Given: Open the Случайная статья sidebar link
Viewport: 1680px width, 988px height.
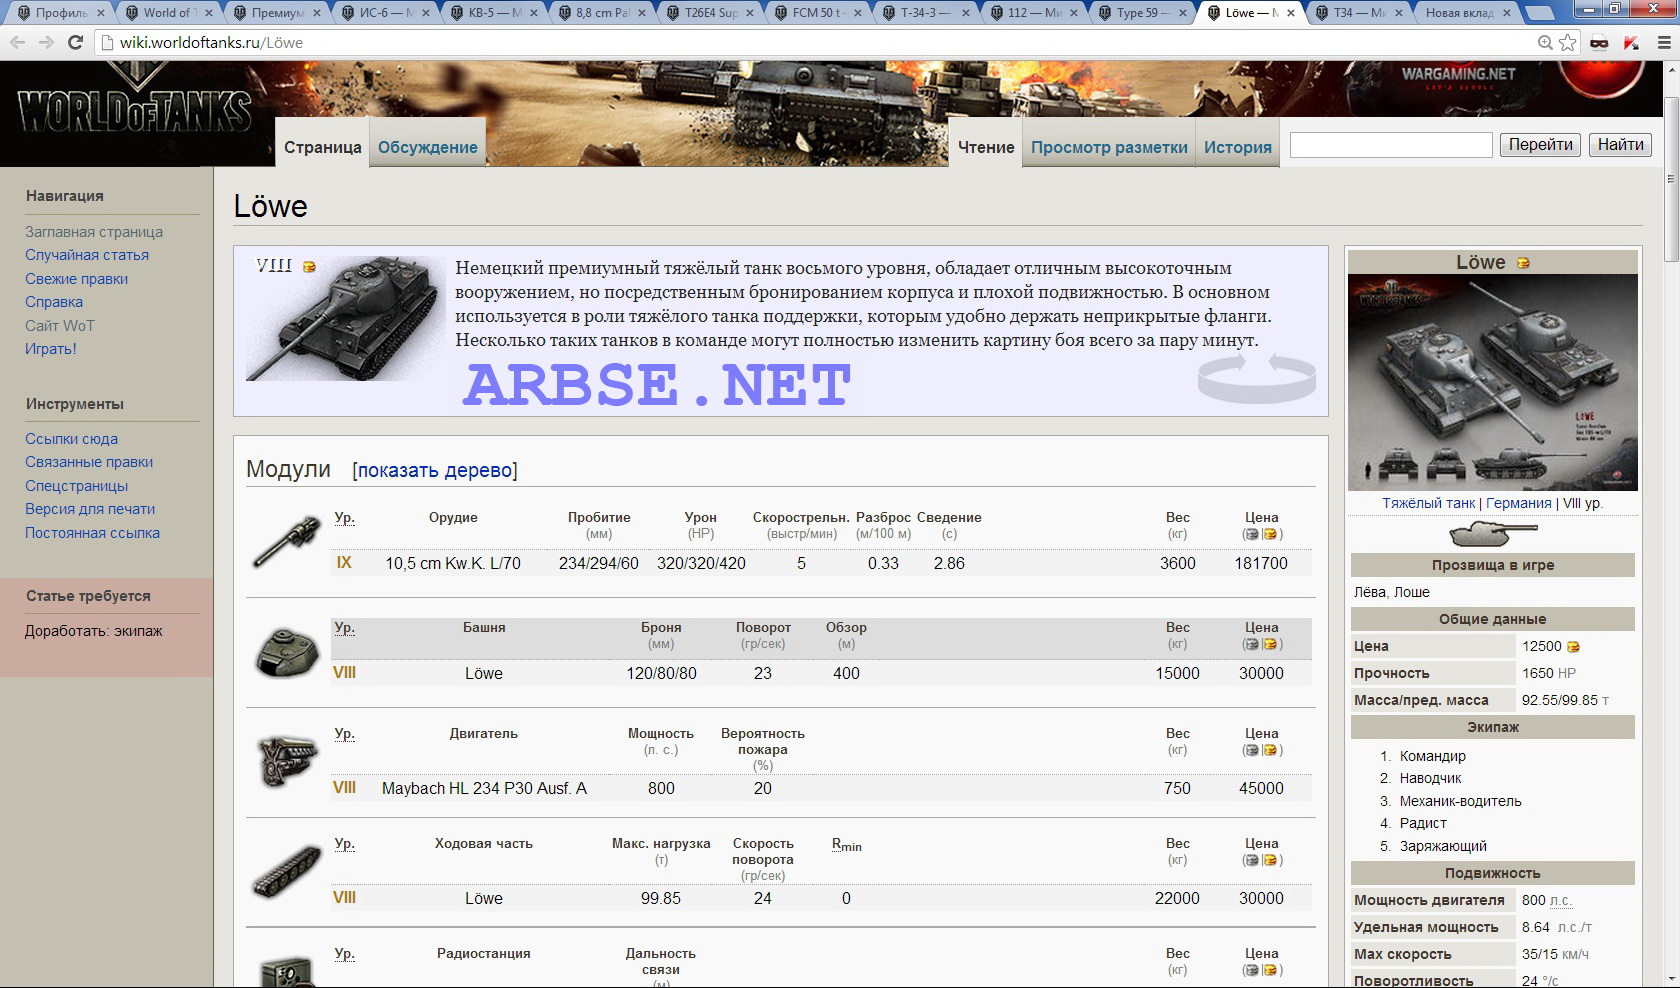Looking at the screenshot, I should coord(87,255).
